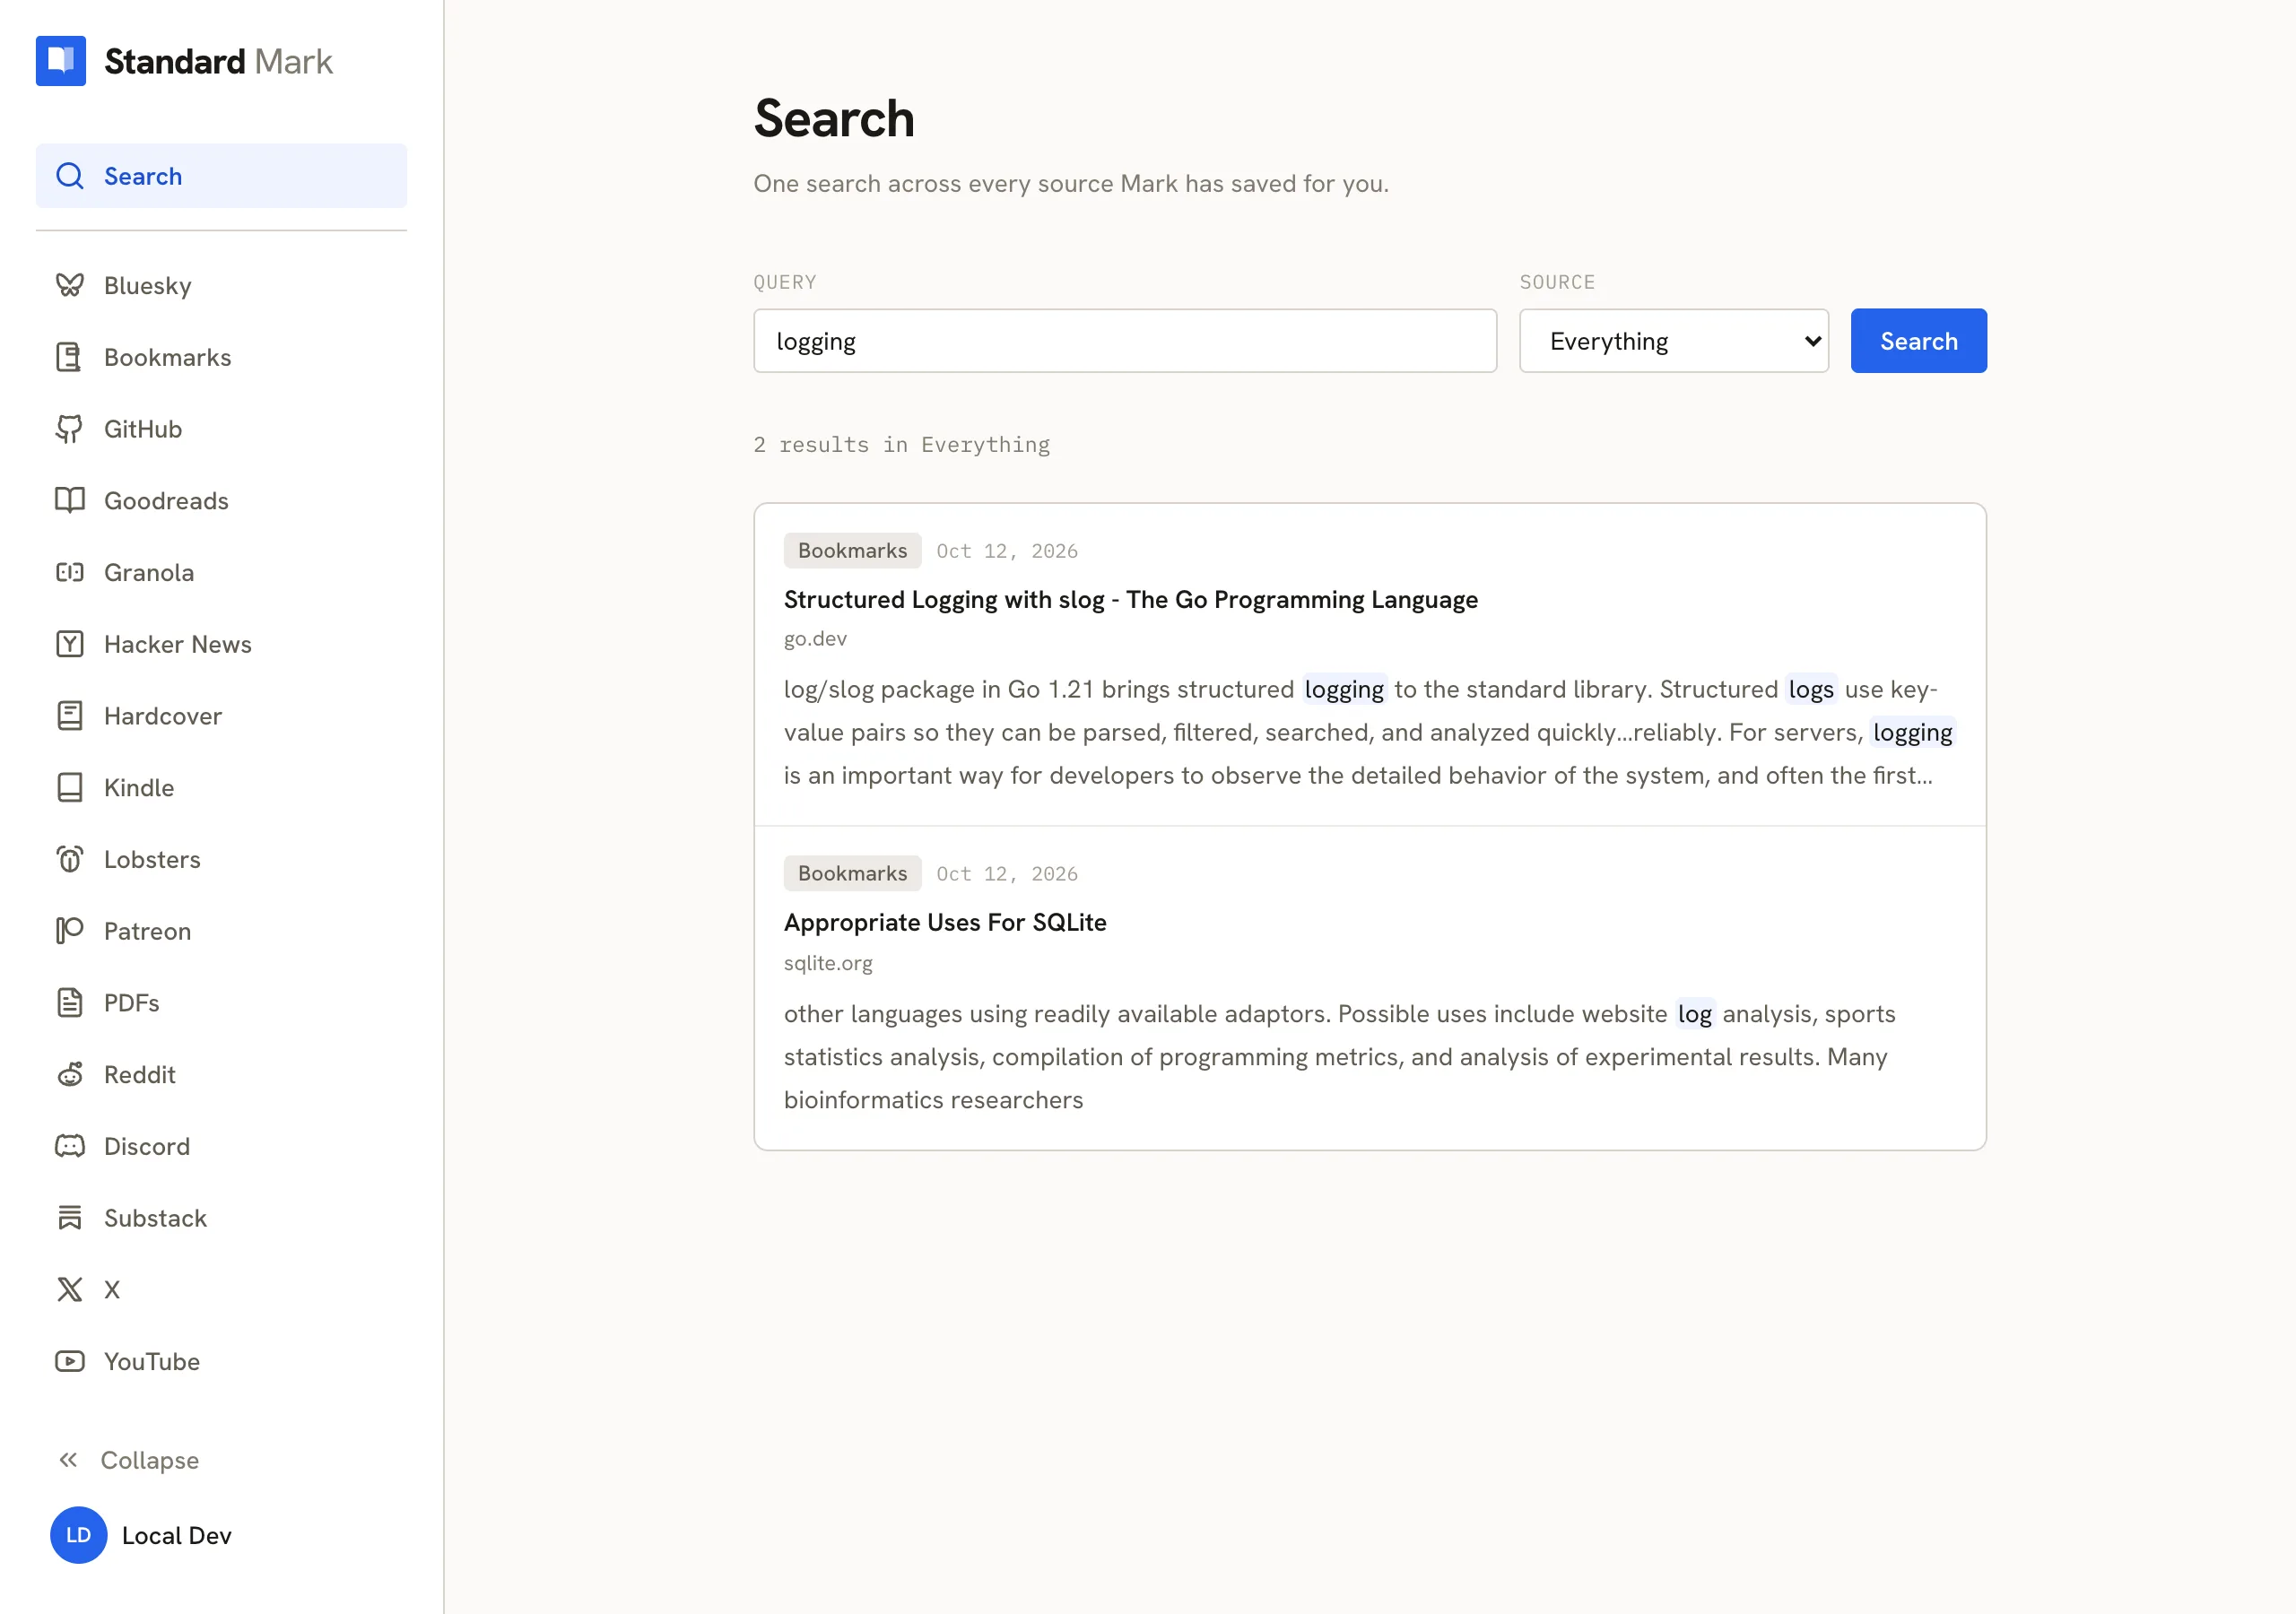Click the go.dev domain text
The image size is (2296, 1614).
tap(815, 638)
